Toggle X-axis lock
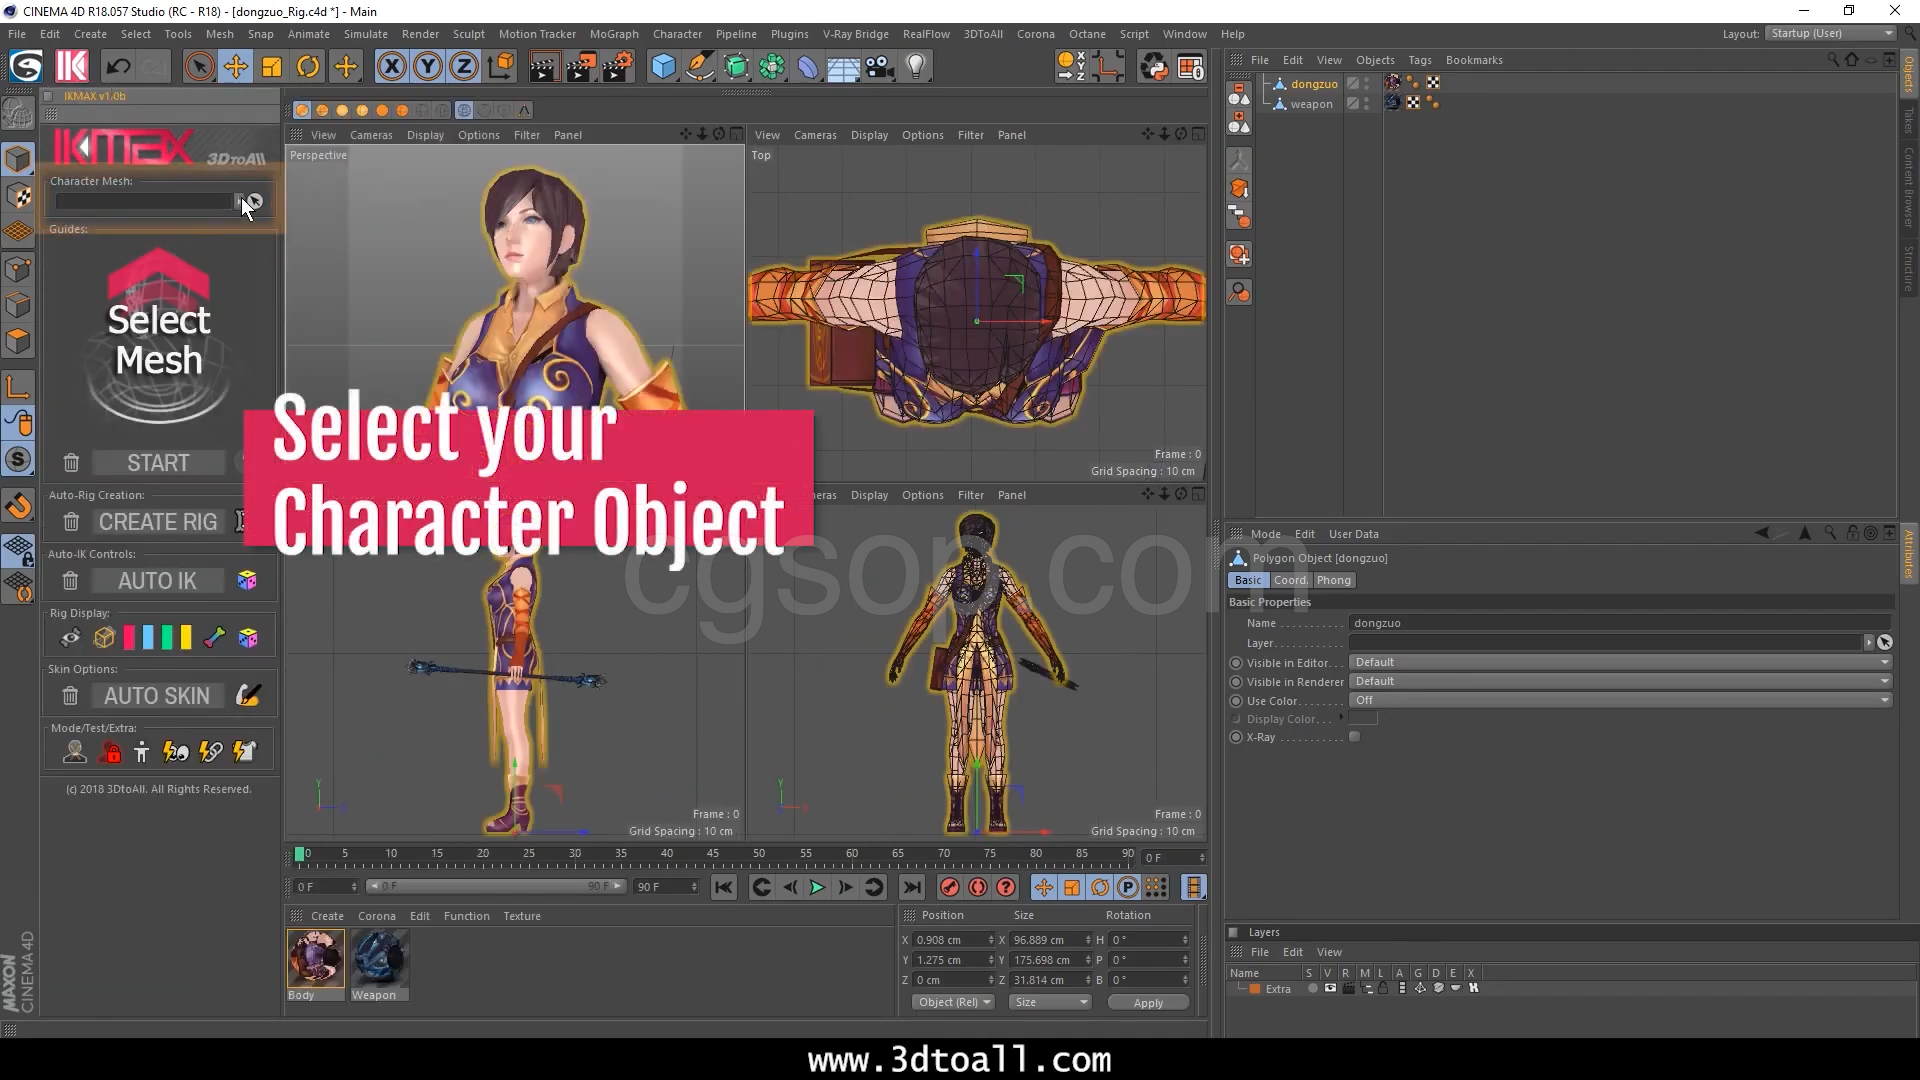The image size is (1920, 1080). [392, 67]
